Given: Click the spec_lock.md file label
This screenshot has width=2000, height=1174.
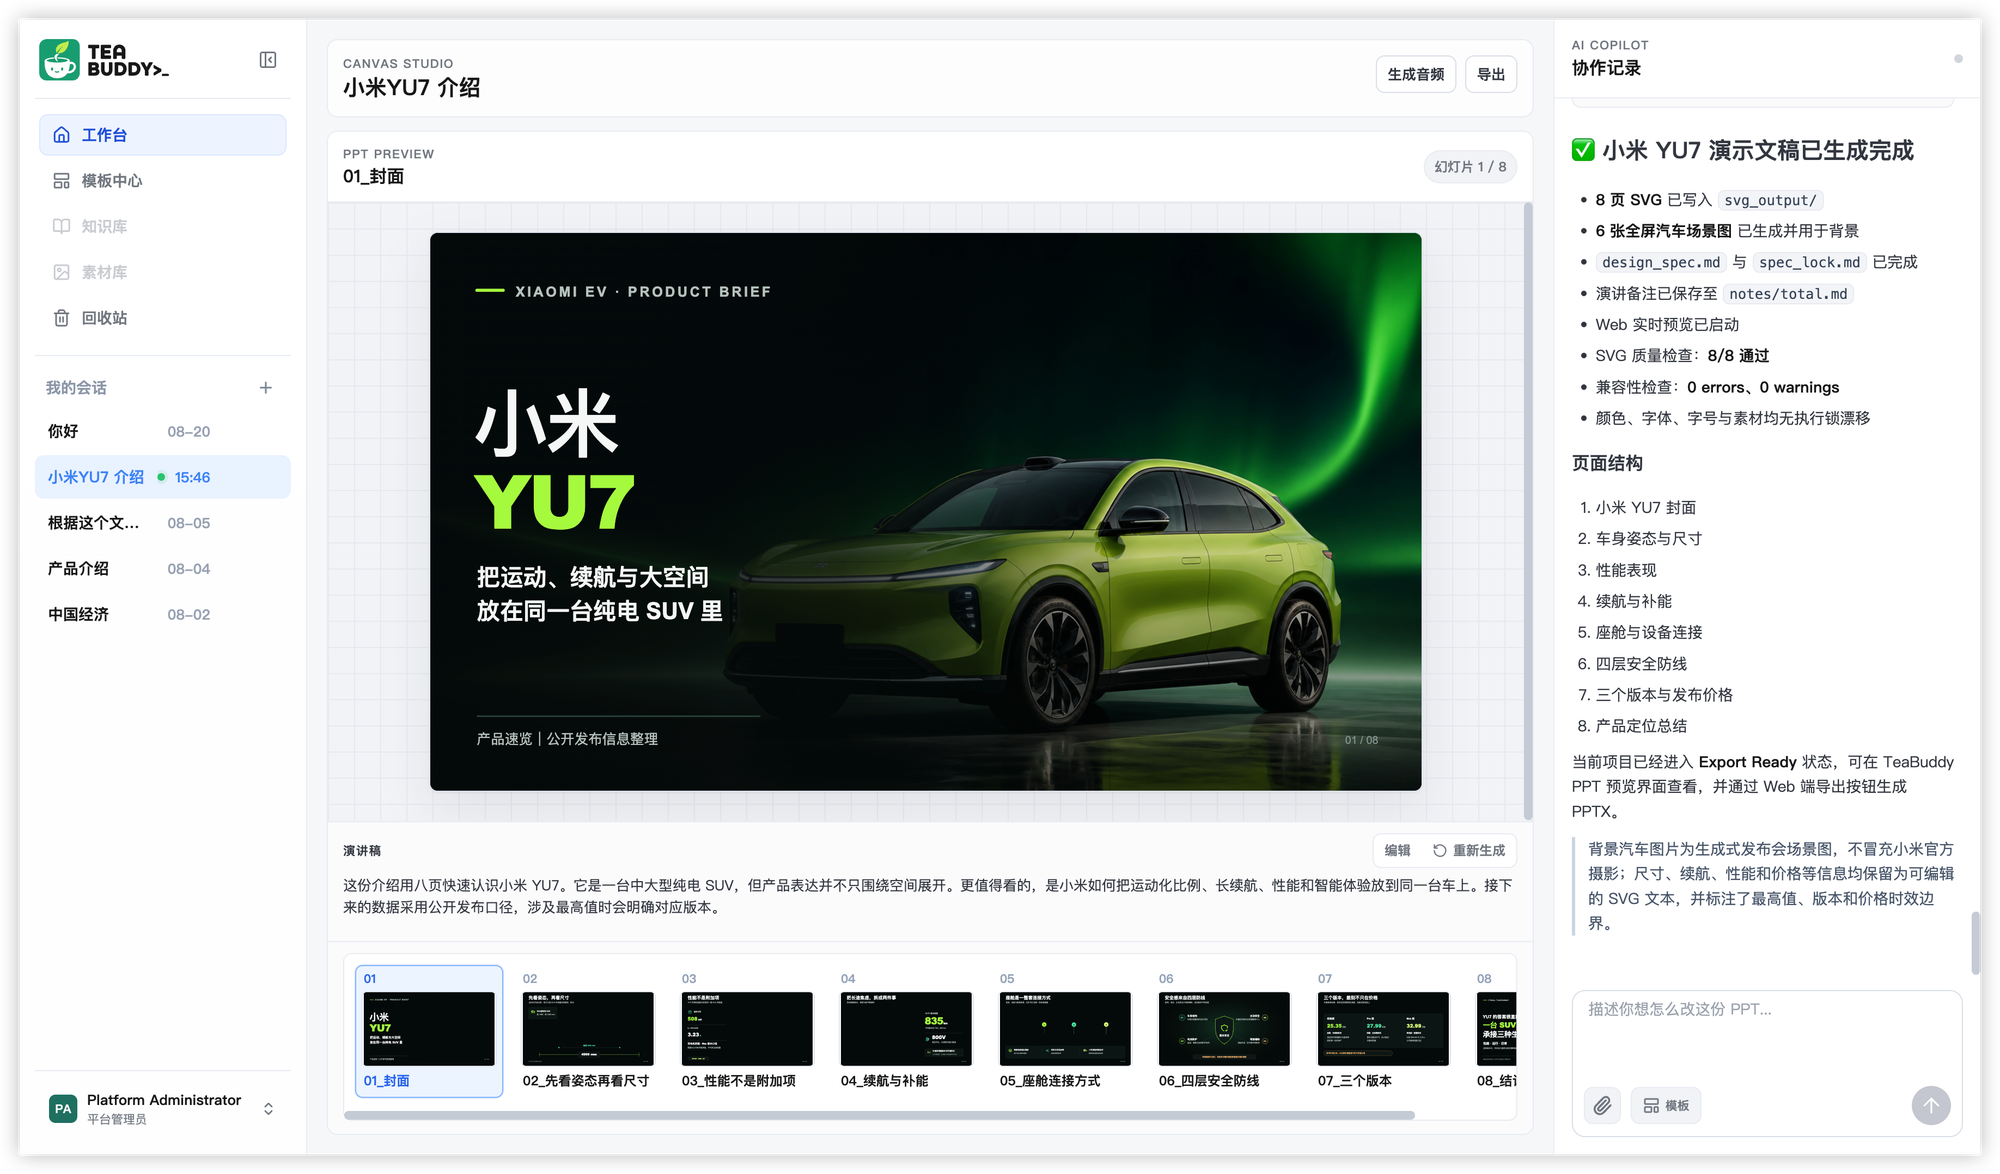Looking at the screenshot, I should tap(1810, 263).
